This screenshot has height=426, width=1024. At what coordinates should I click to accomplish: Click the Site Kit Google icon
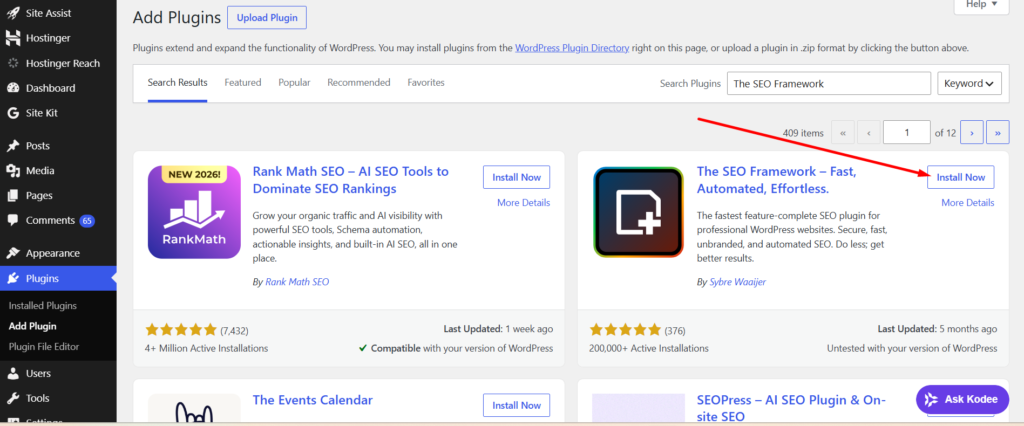tap(12, 113)
